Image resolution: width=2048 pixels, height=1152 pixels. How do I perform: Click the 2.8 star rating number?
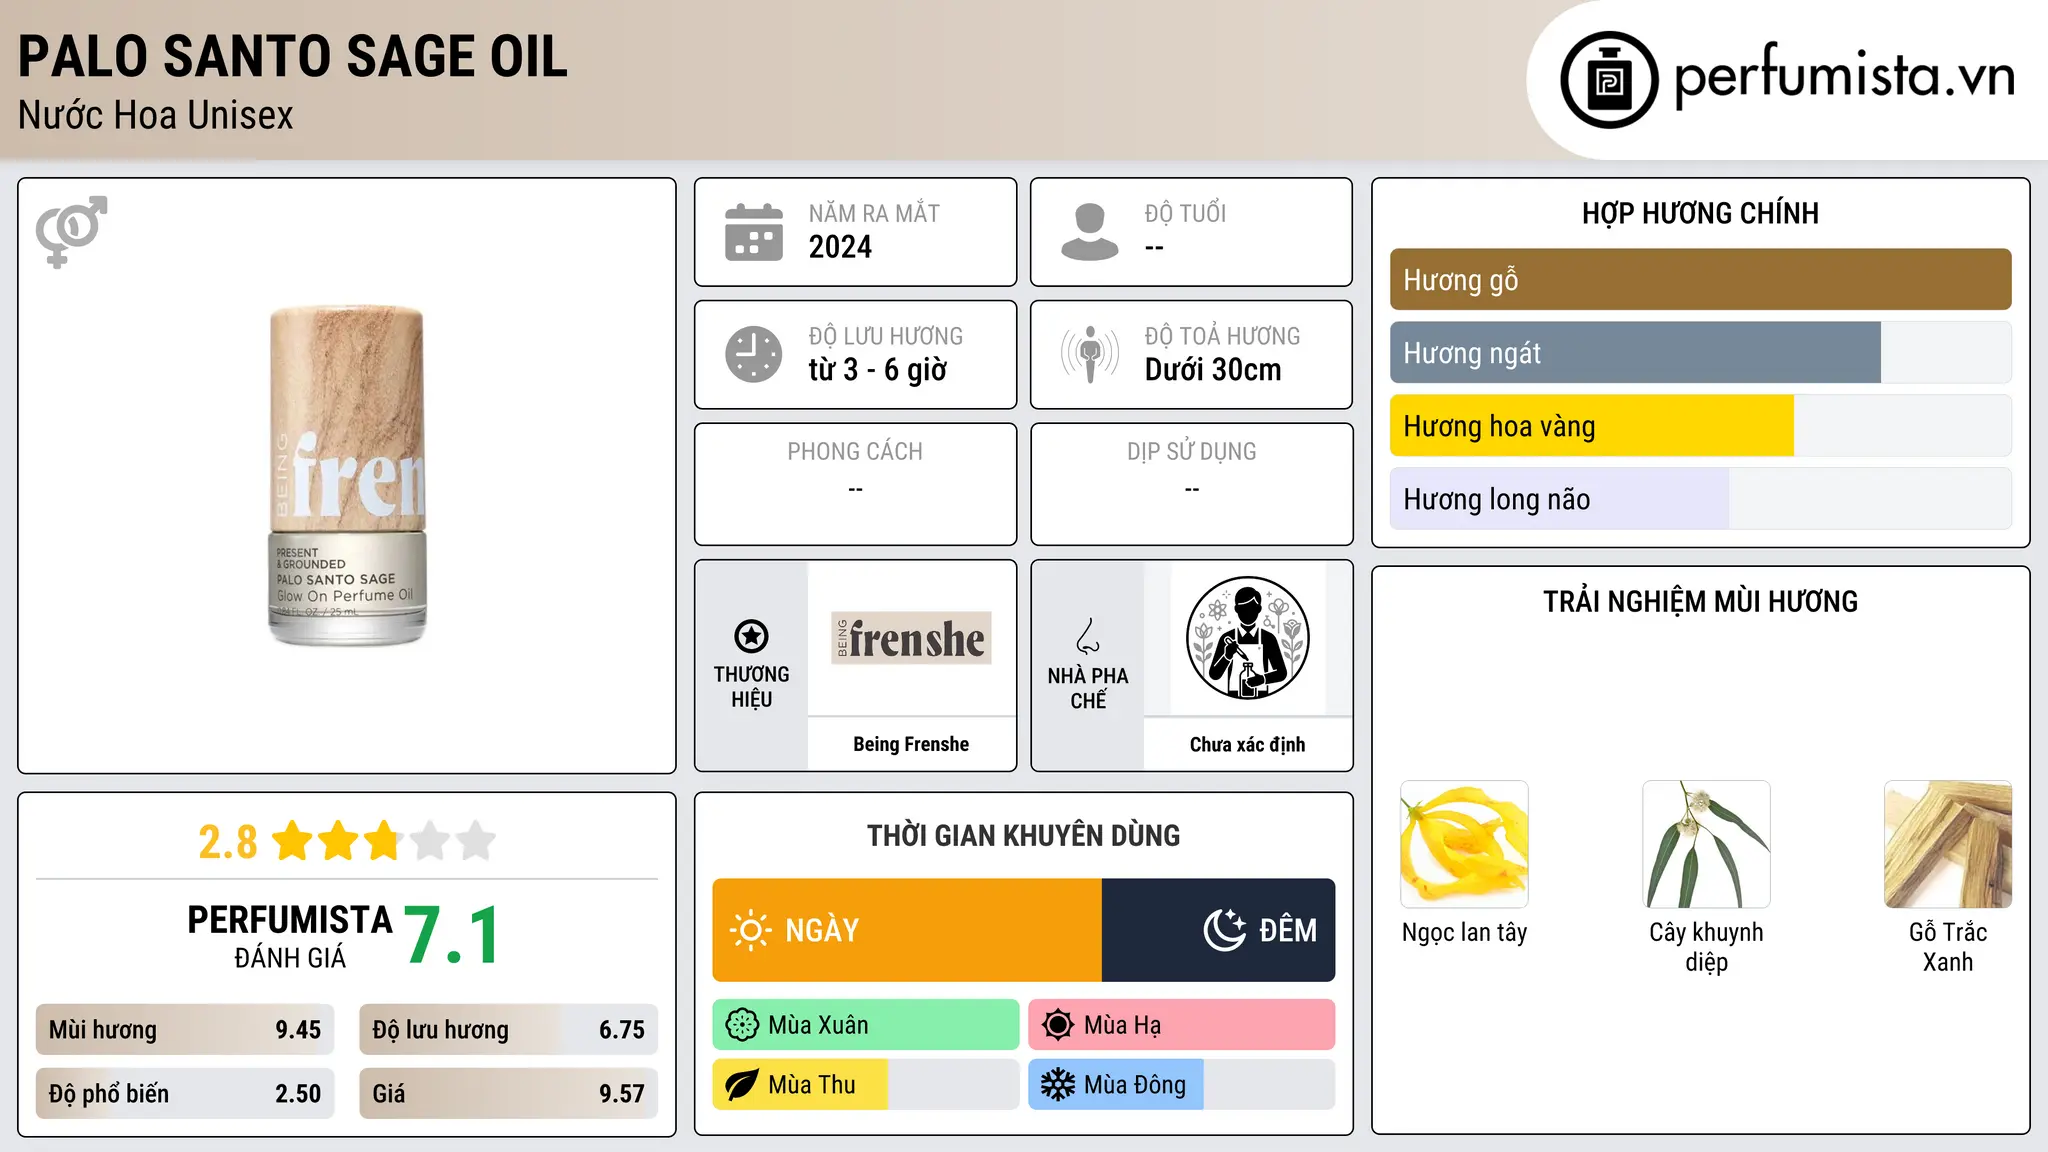click(x=227, y=842)
